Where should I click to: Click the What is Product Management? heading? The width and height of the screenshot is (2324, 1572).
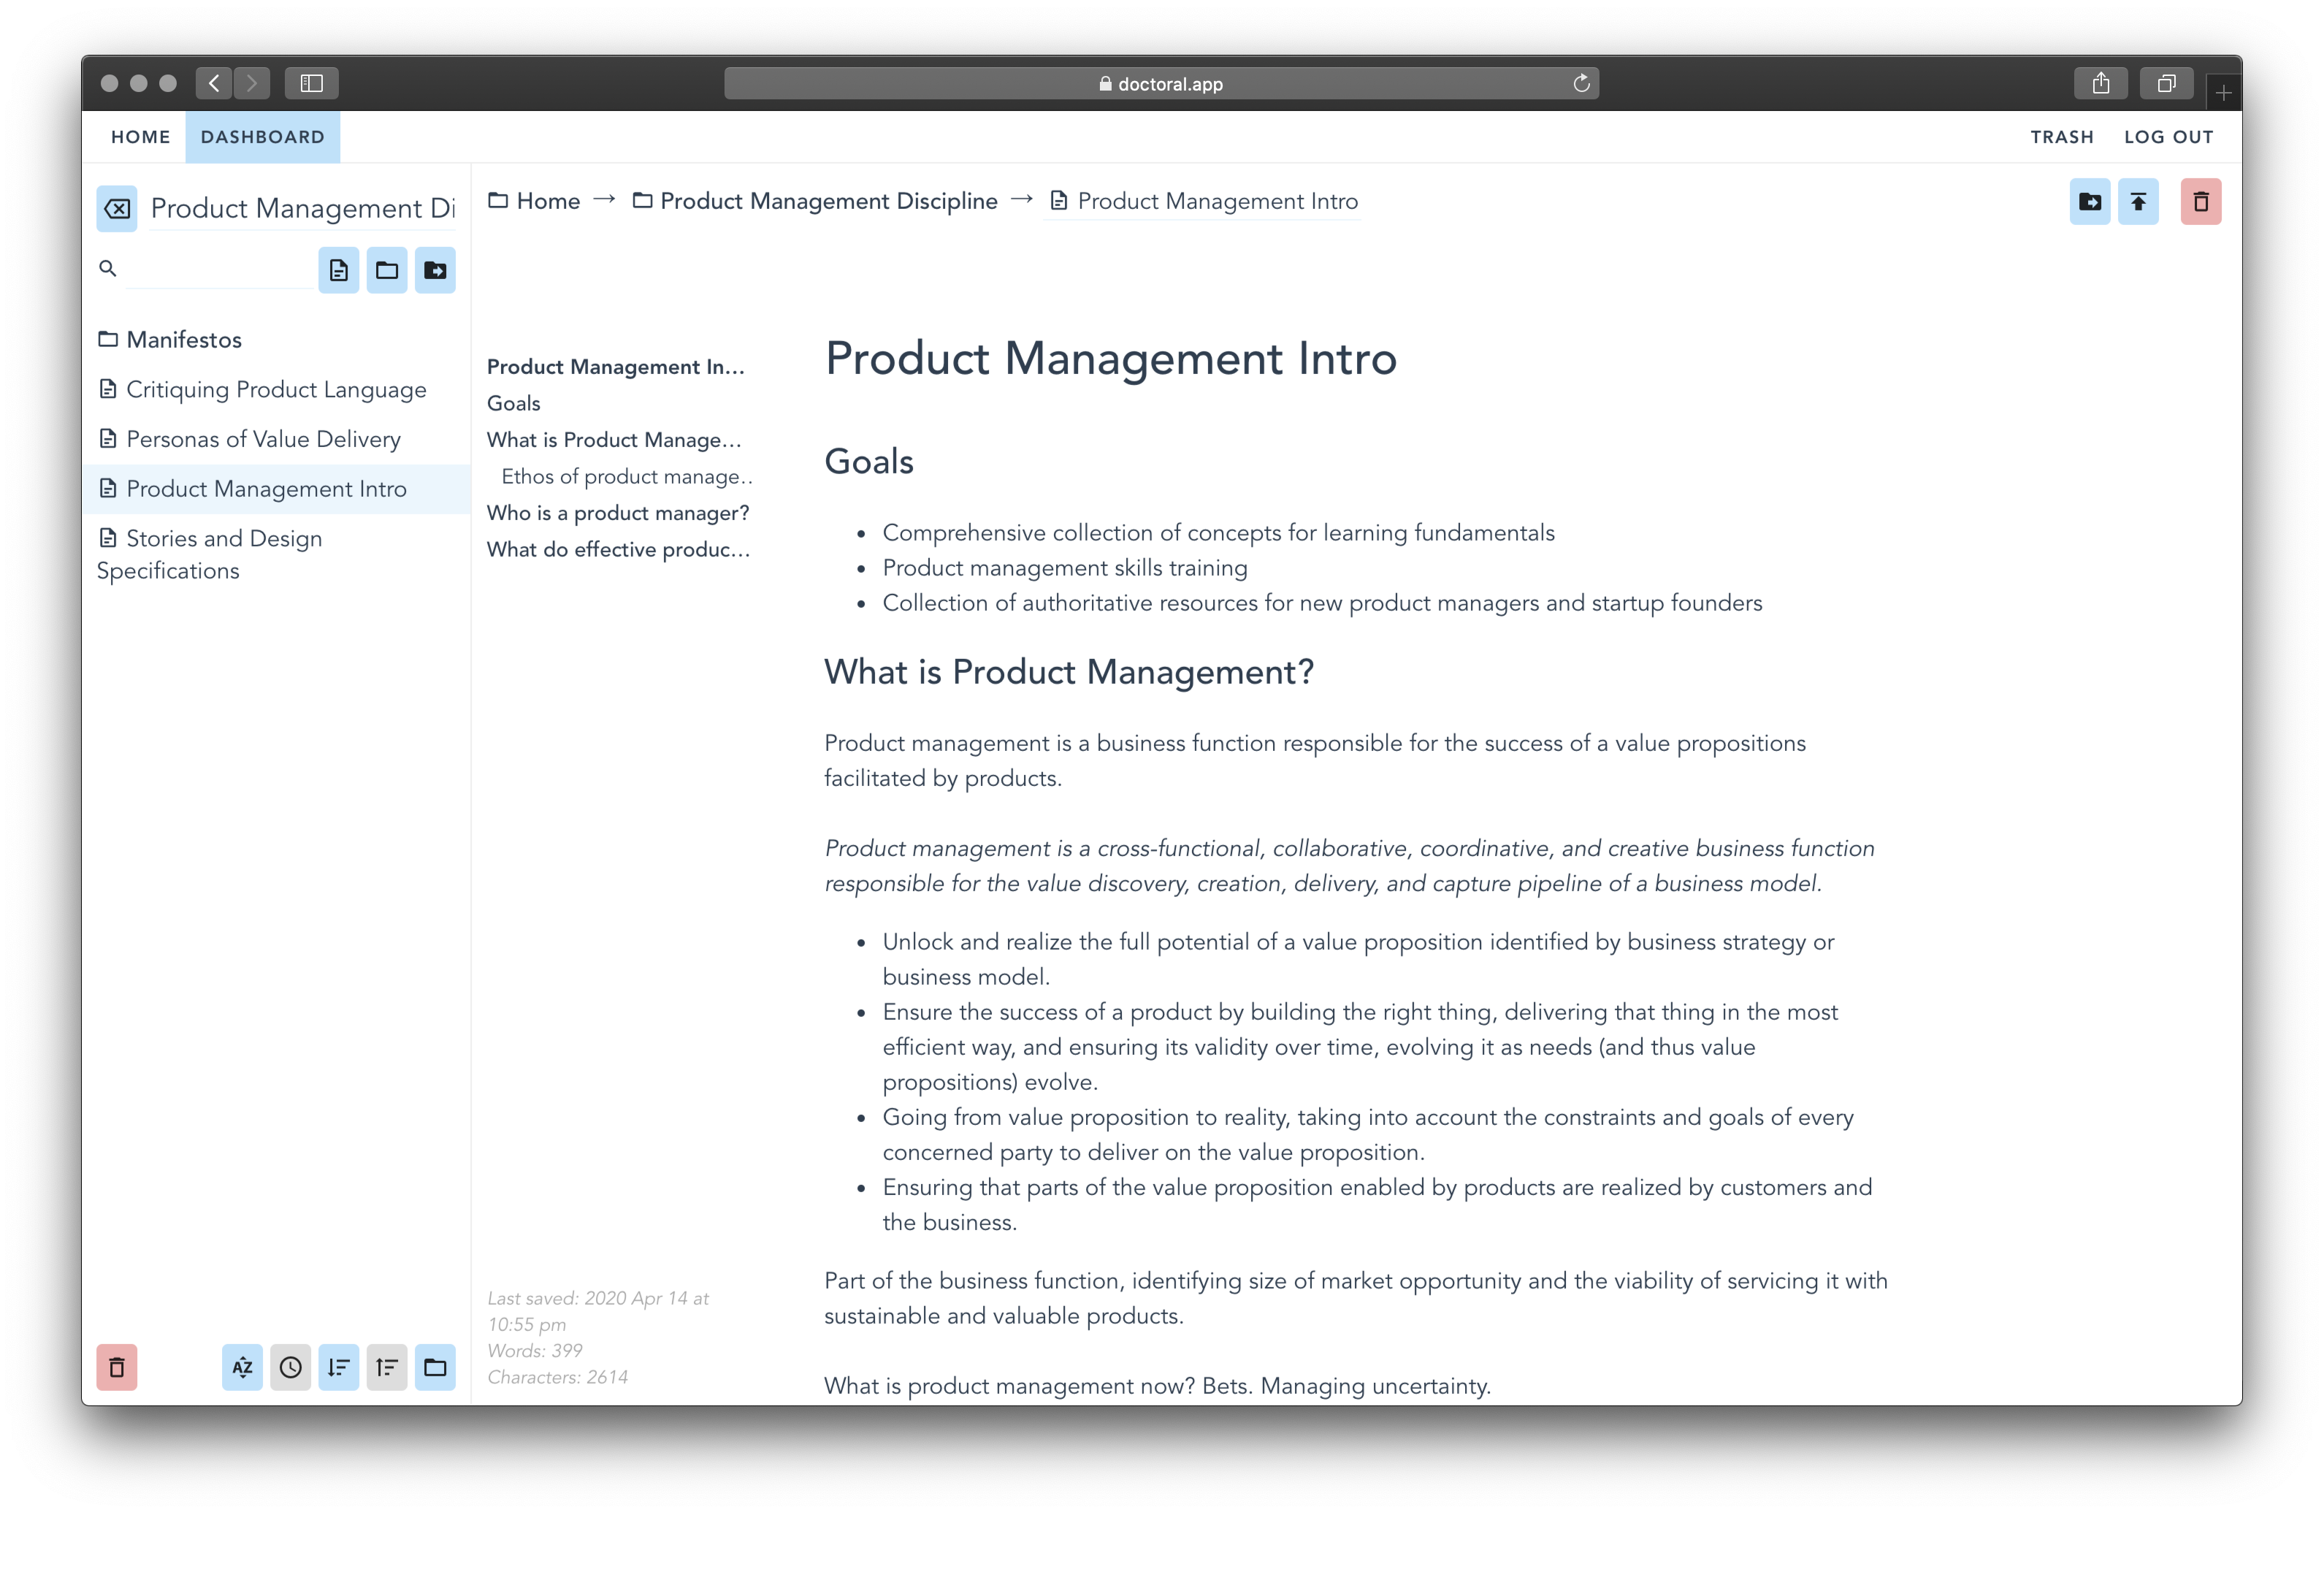1069,672
